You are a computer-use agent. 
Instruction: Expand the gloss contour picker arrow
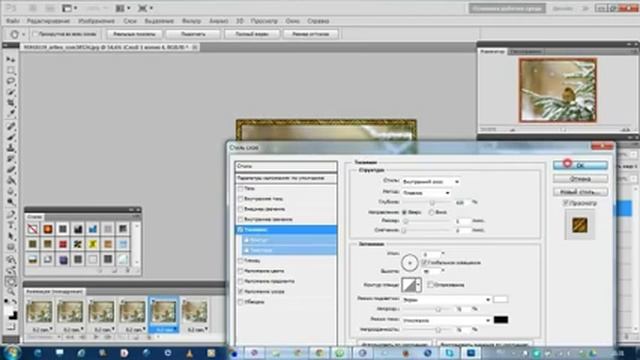[x=419, y=285]
